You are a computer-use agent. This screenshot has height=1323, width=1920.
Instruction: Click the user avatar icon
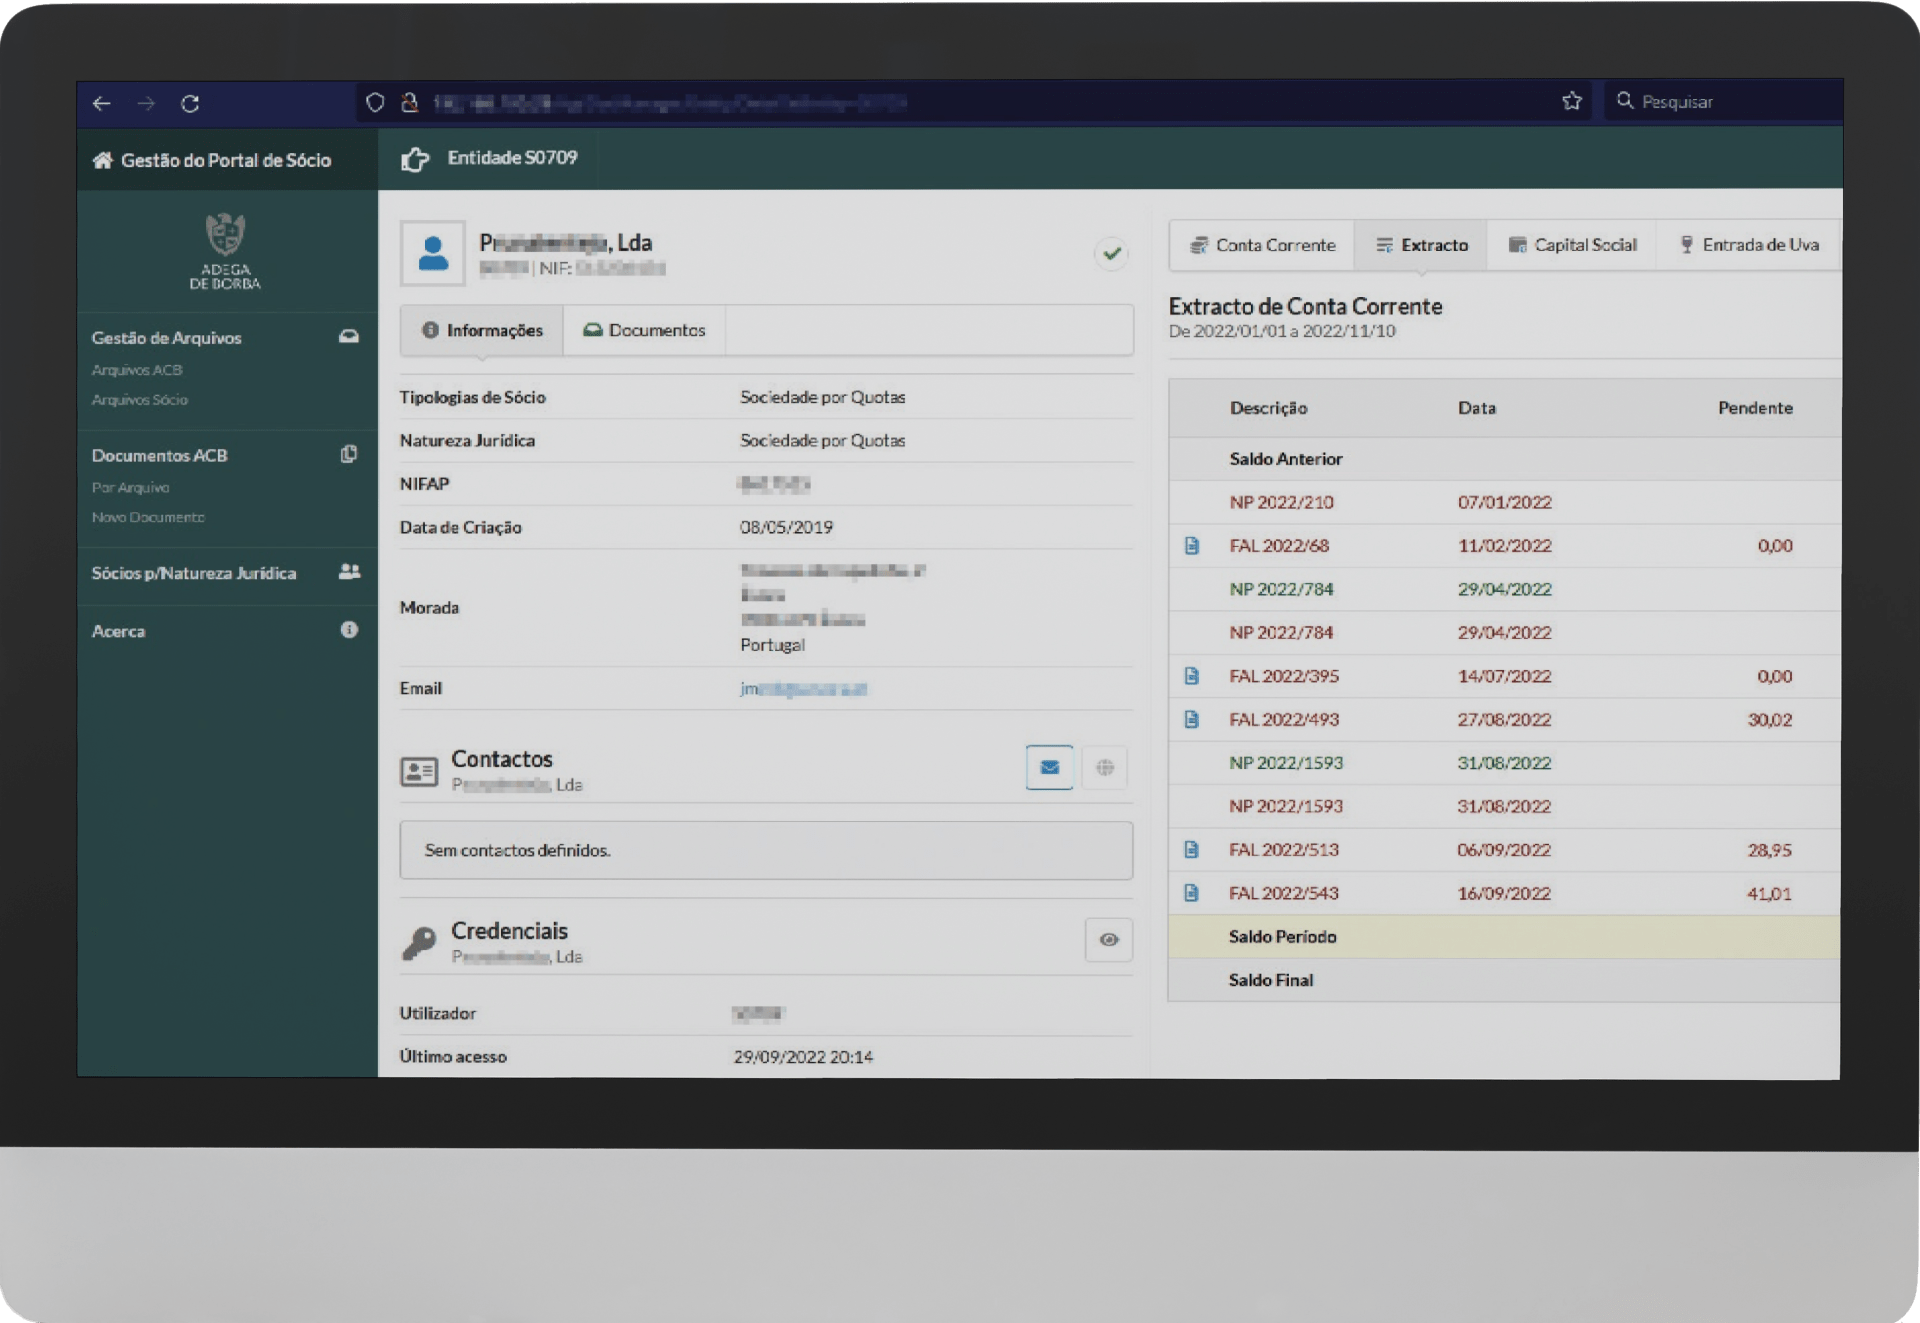tap(433, 254)
